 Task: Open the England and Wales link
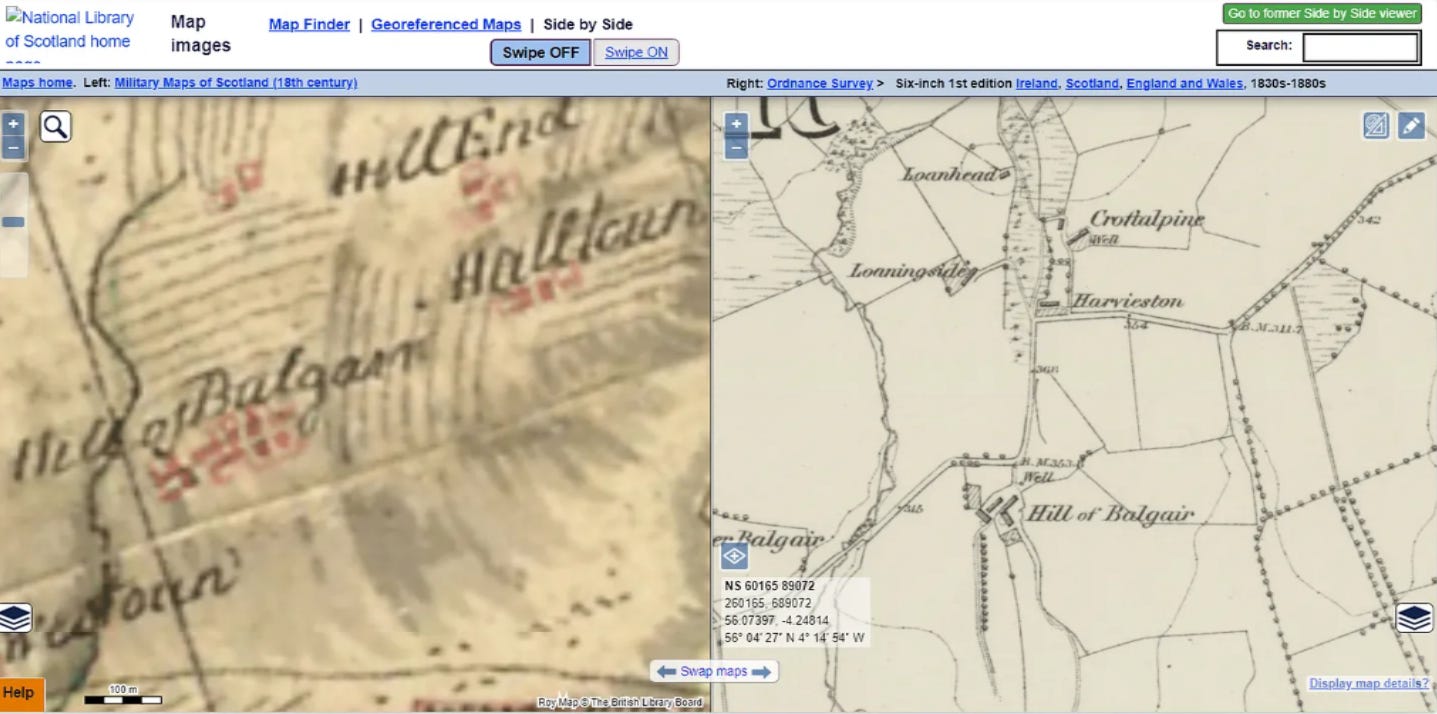click(x=1184, y=84)
